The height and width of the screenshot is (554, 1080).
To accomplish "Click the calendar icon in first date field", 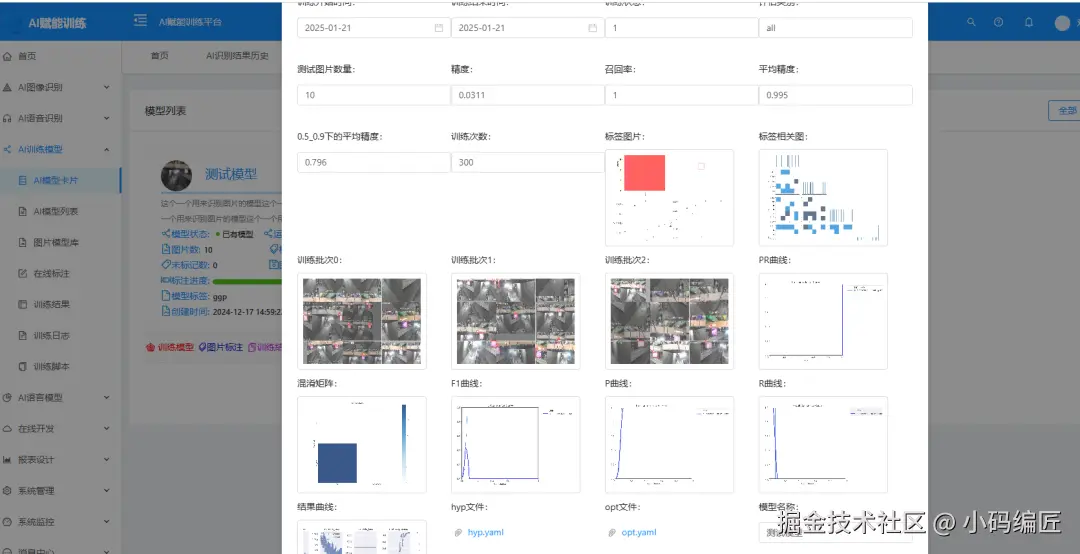I will pos(439,28).
